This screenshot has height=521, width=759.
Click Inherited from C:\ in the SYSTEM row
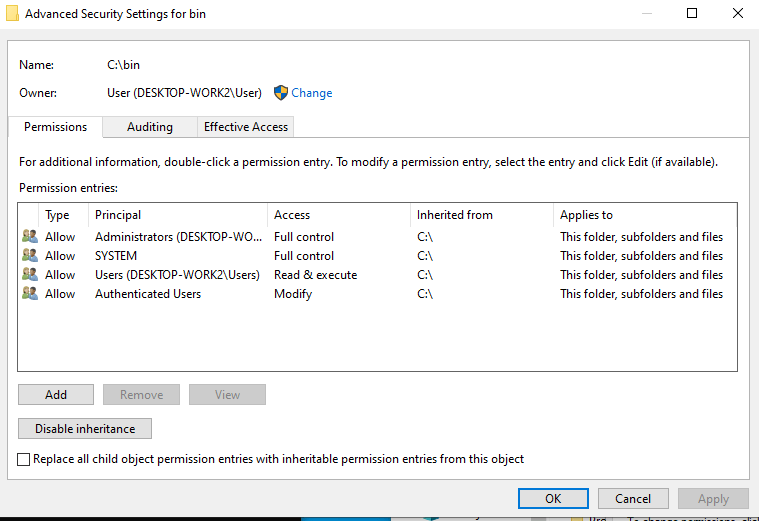click(425, 256)
